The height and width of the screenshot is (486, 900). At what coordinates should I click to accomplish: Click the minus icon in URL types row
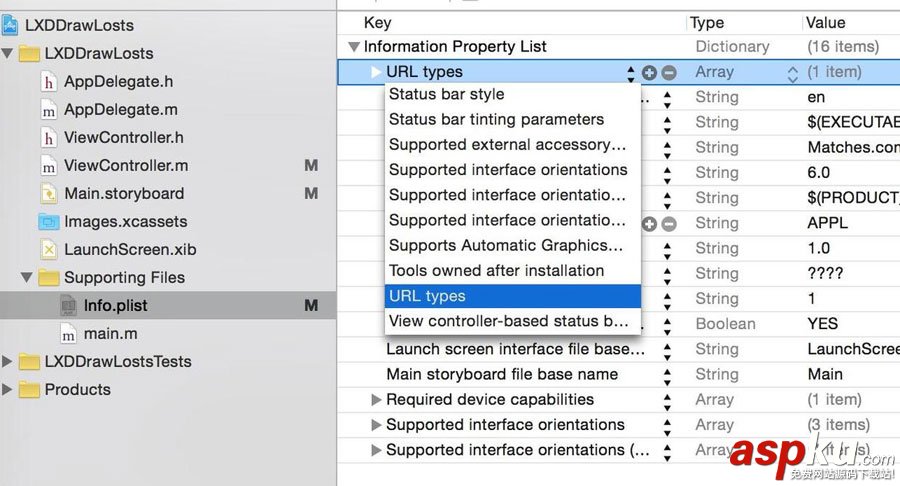(669, 72)
